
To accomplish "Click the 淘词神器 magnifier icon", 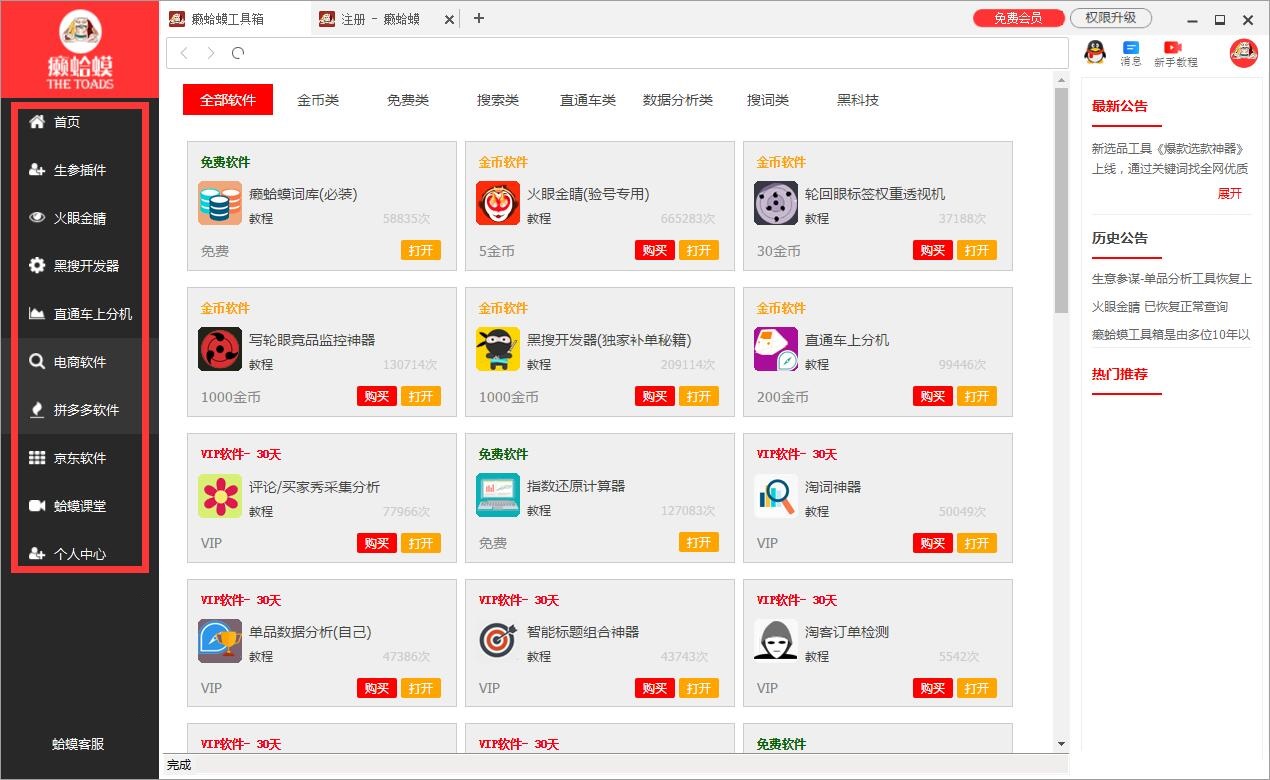I will click(x=776, y=495).
